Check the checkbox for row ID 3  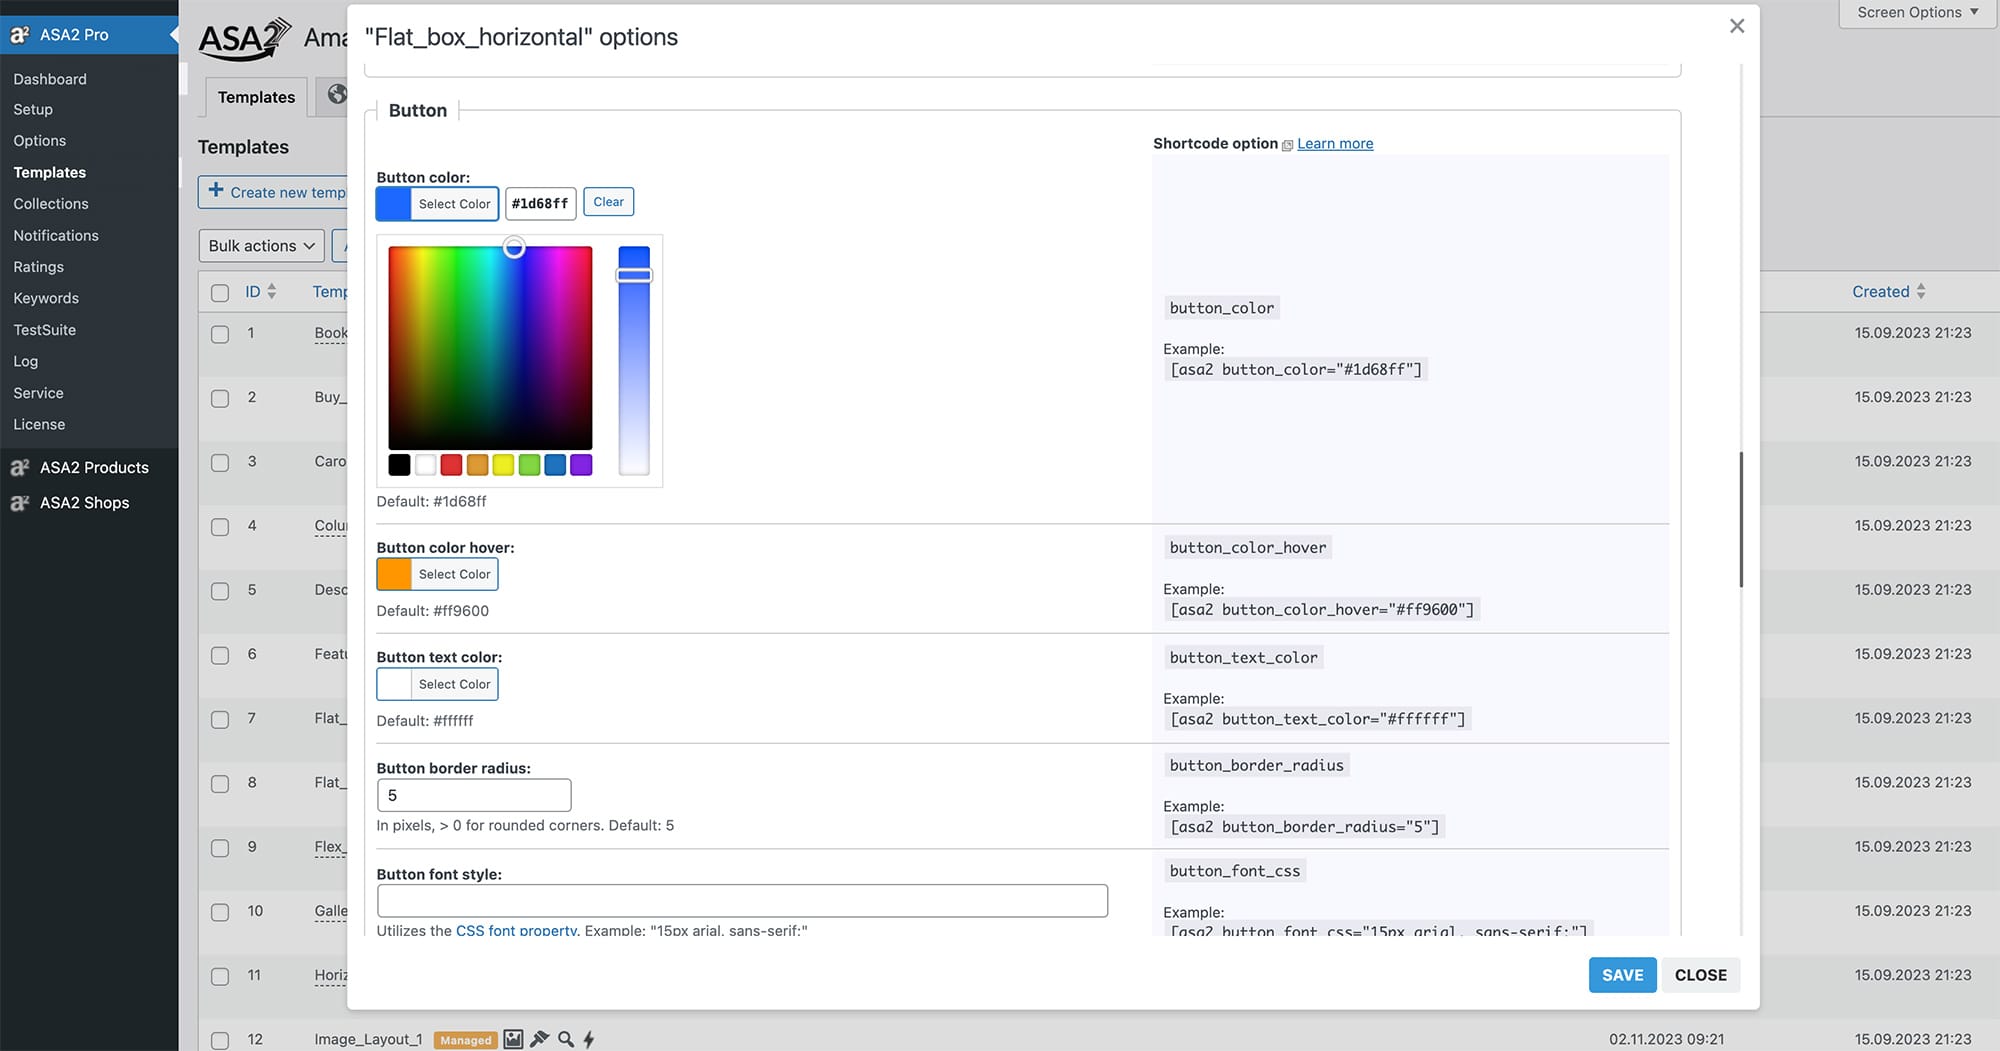[220, 463]
